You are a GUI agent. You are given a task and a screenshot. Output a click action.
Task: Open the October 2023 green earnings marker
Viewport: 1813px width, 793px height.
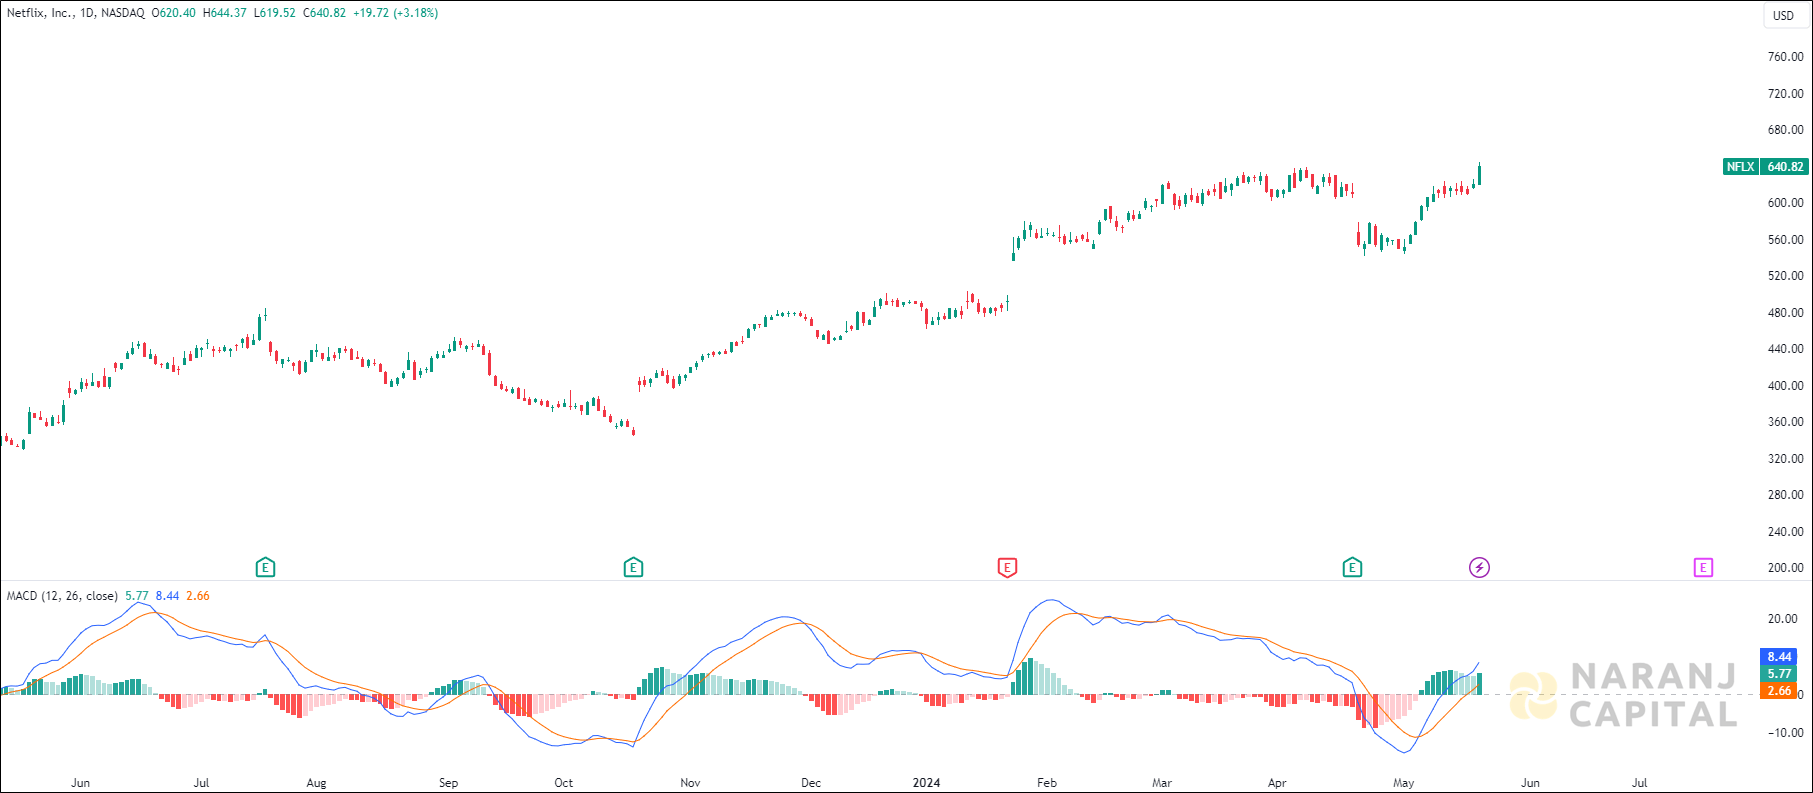point(633,568)
